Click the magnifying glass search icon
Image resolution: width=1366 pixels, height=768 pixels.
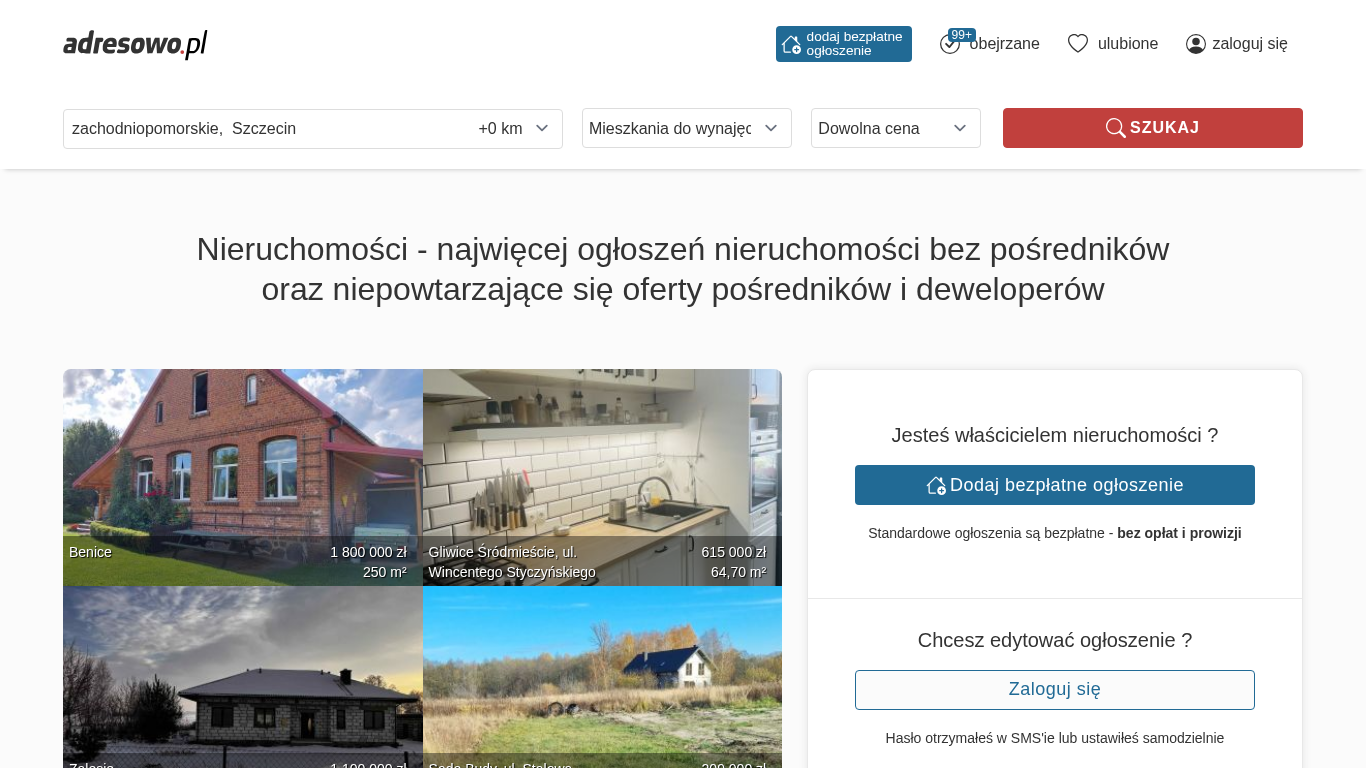(x=1115, y=128)
